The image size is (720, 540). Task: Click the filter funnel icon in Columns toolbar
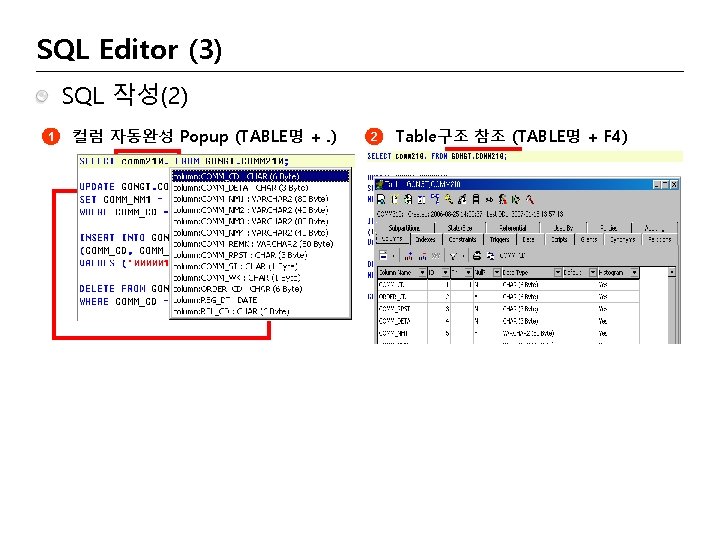click(x=453, y=255)
